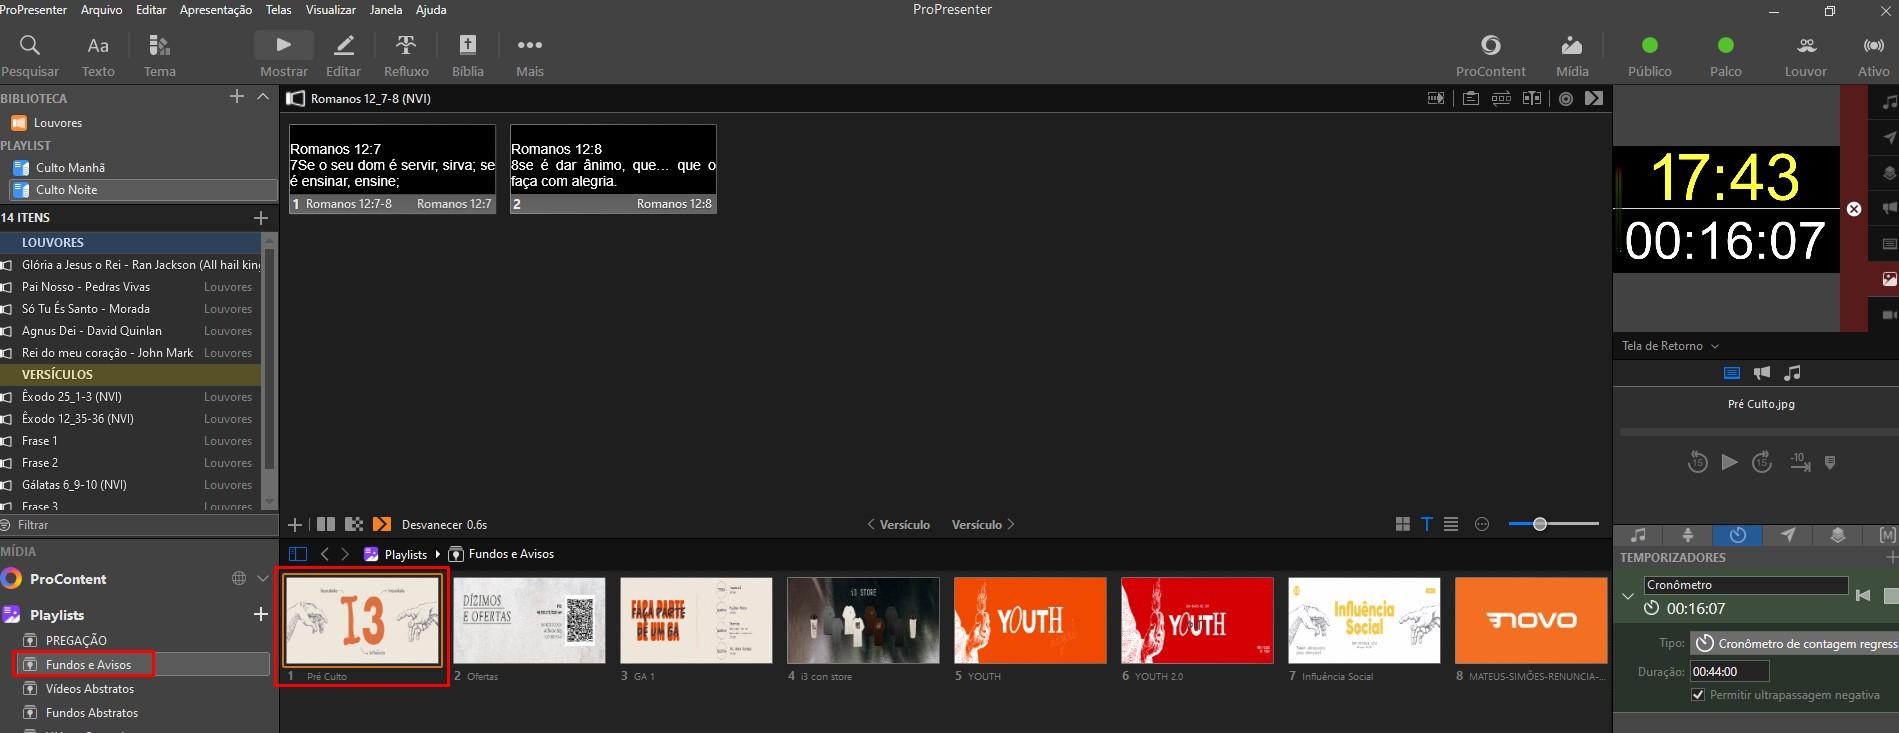
Task: Uncheck Permitir ultrapassagem negativa
Action: coord(1697,695)
